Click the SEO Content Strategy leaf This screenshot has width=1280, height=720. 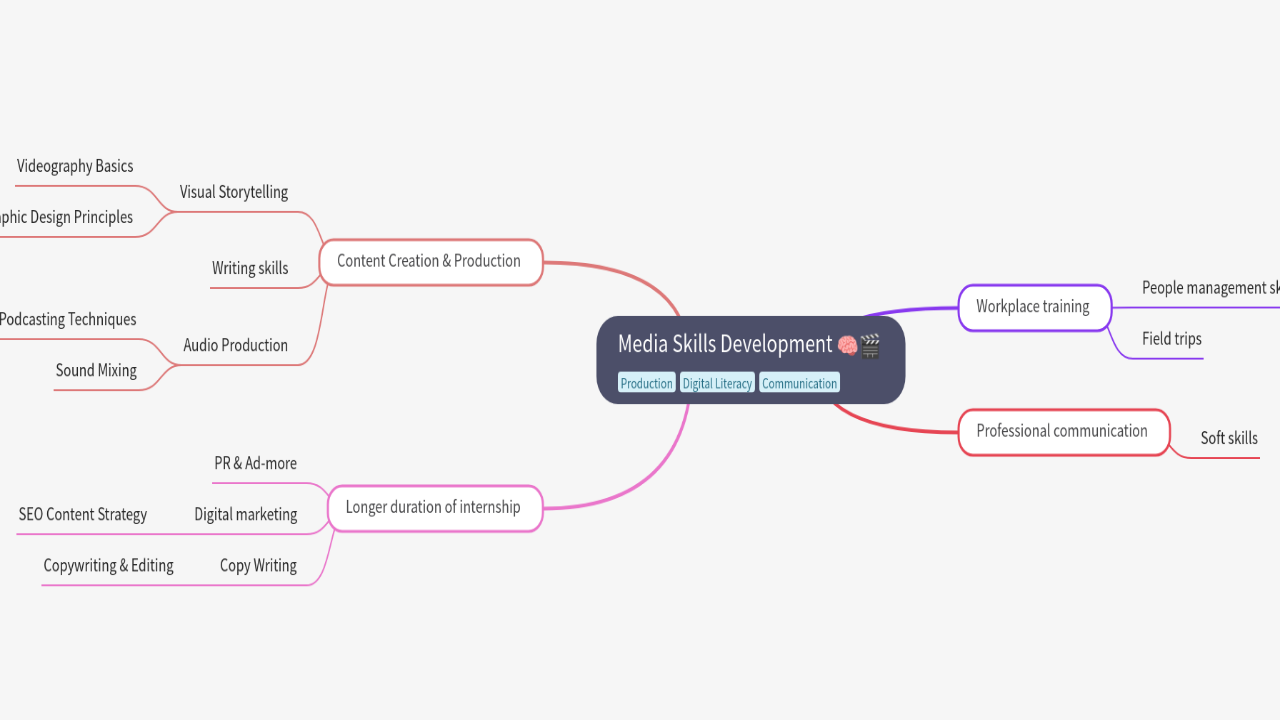click(x=83, y=514)
